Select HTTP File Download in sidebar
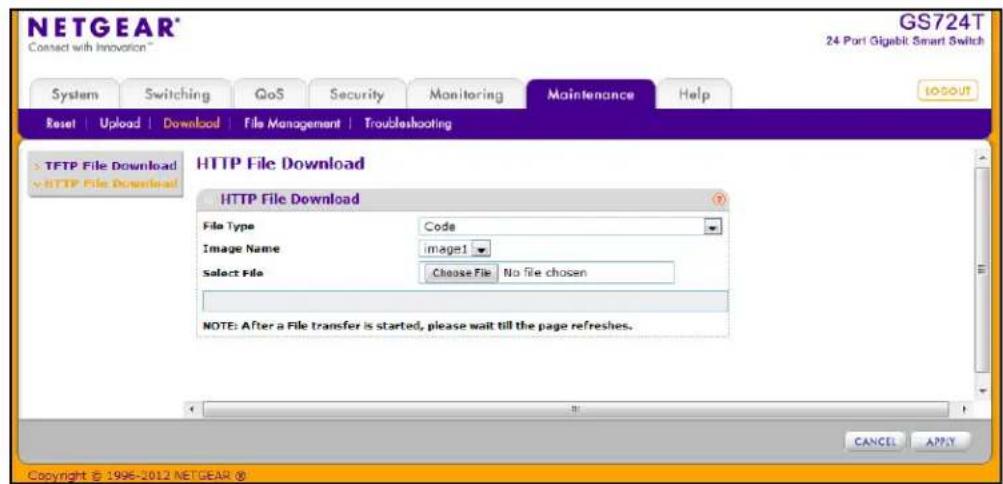Screen dimensions: 1003x484 pos(106,184)
